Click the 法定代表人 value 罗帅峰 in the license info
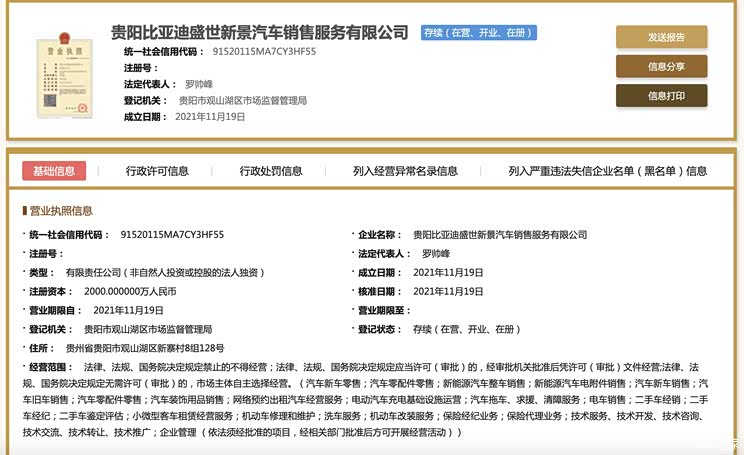744x455 pixels. (x=436, y=253)
